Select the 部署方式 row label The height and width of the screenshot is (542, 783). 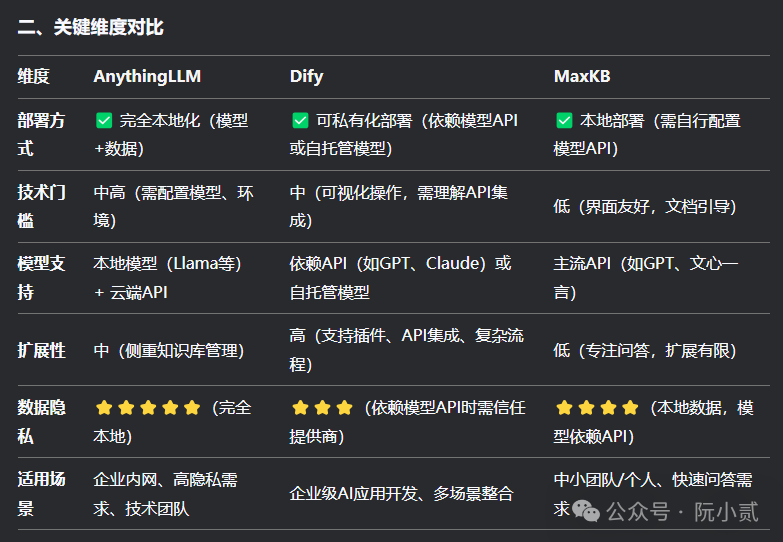41,134
